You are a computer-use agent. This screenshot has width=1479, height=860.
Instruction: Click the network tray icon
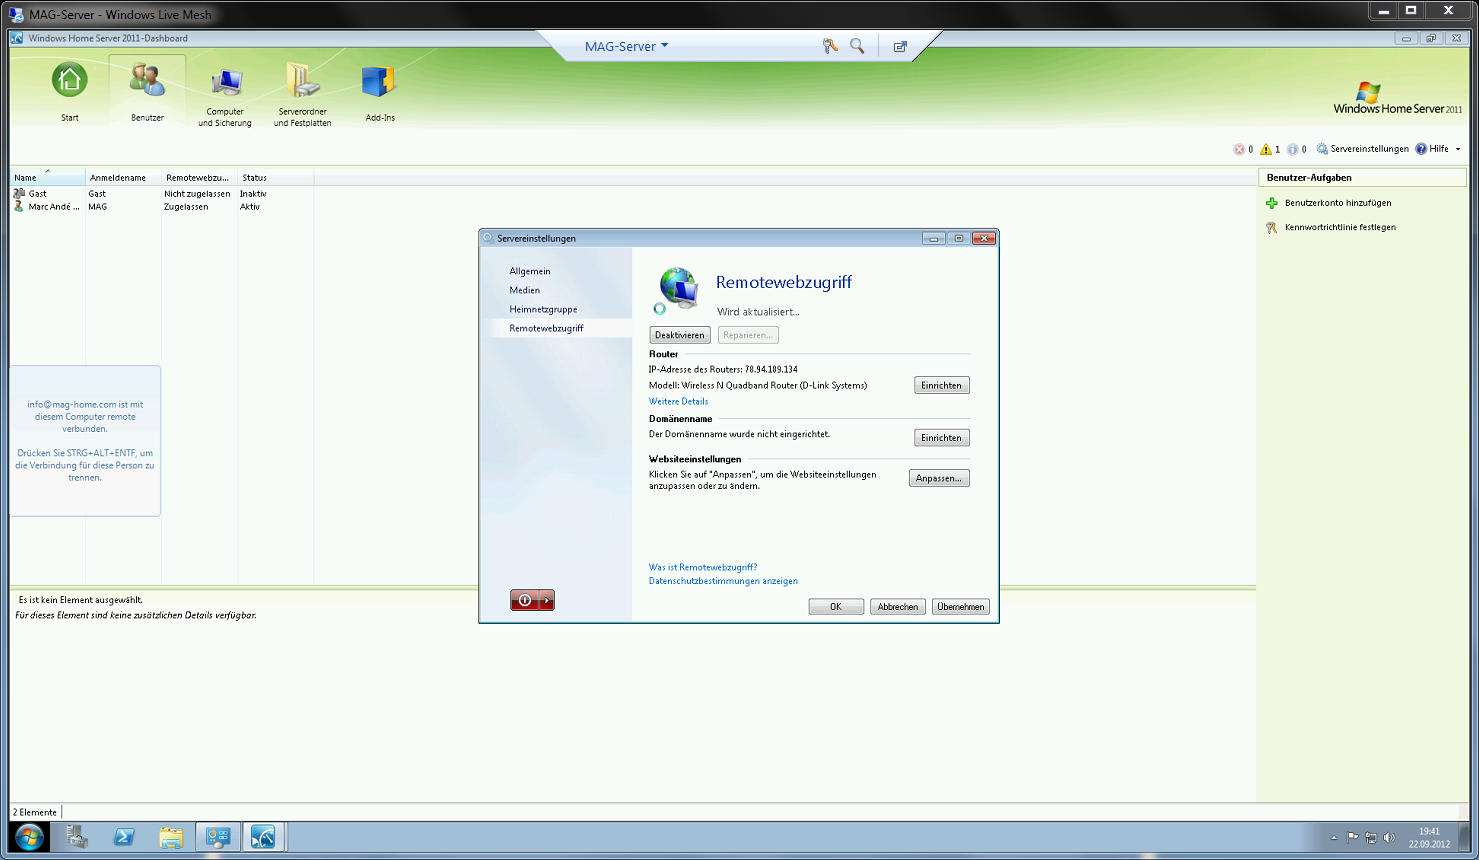click(1371, 838)
